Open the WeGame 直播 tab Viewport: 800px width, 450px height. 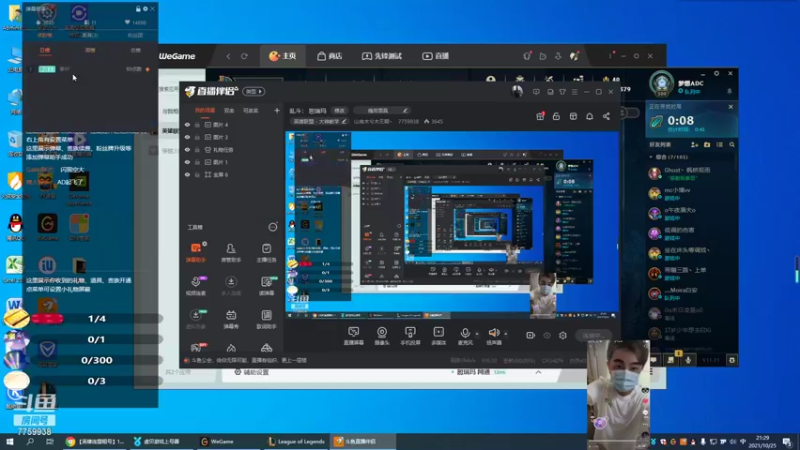(x=435, y=56)
